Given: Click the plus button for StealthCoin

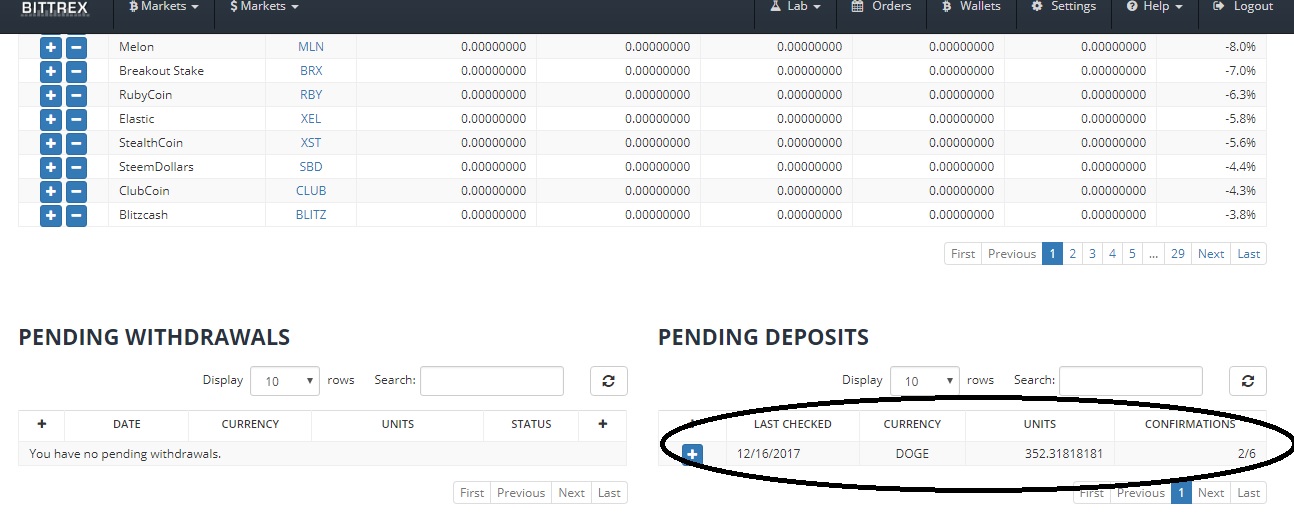Looking at the screenshot, I should (51, 143).
